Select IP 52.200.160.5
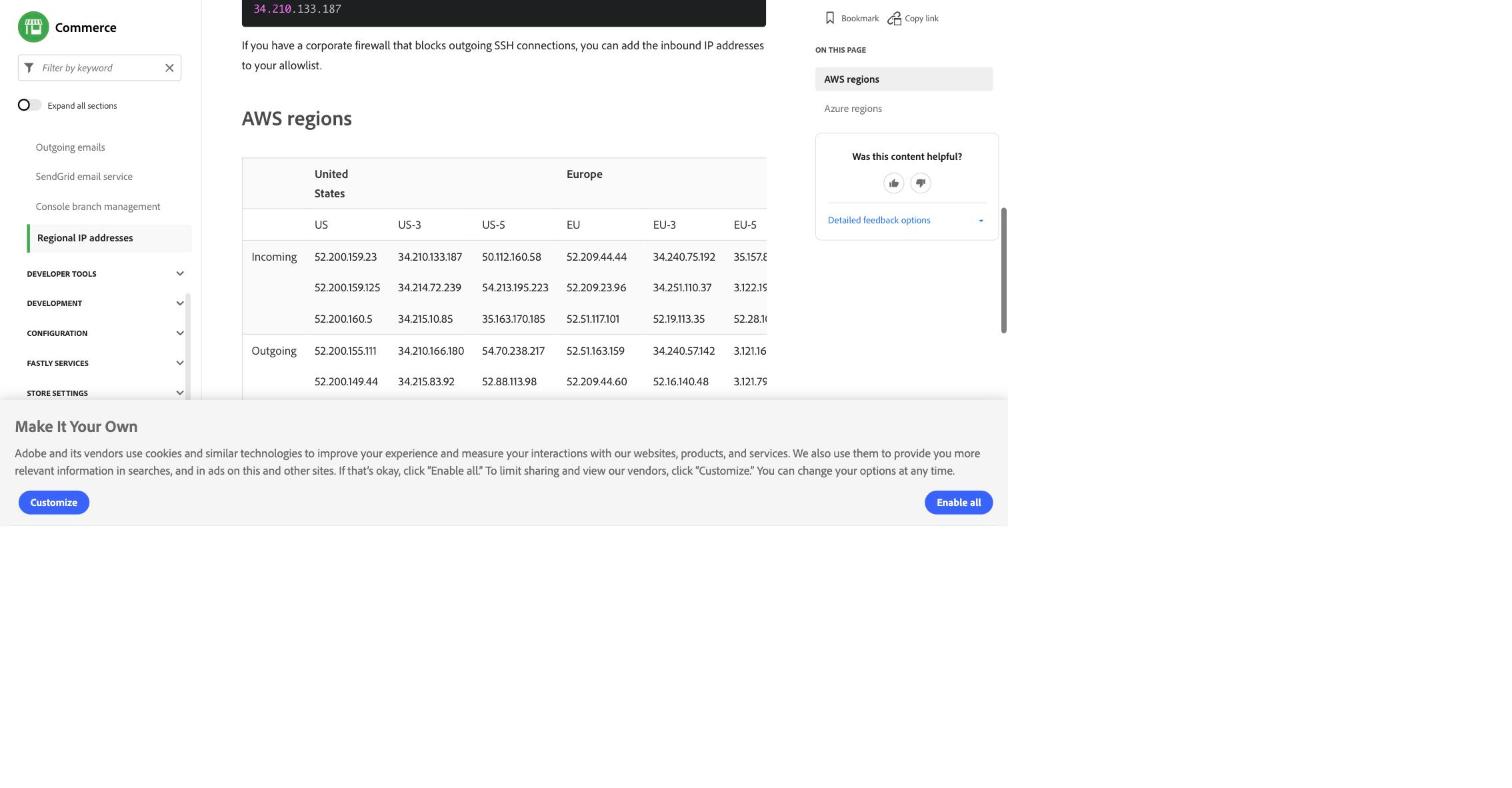The image size is (1512, 788). [343, 319]
